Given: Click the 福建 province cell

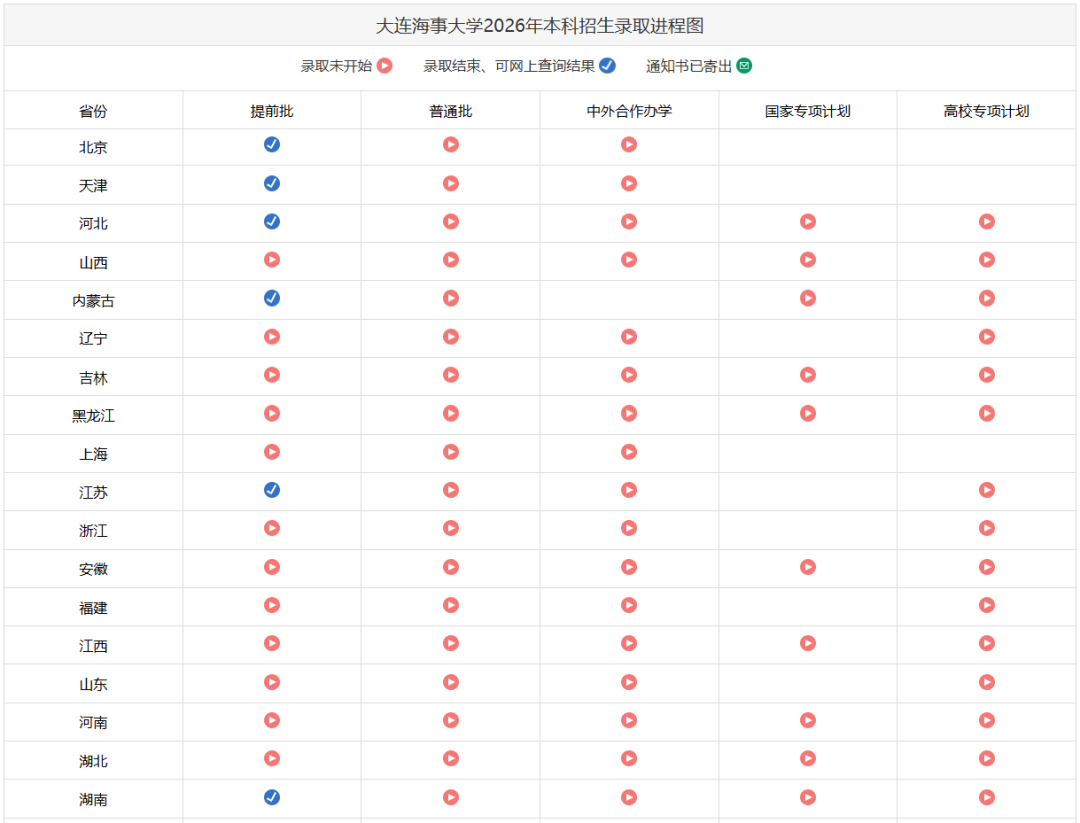Looking at the screenshot, I should tap(93, 608).
